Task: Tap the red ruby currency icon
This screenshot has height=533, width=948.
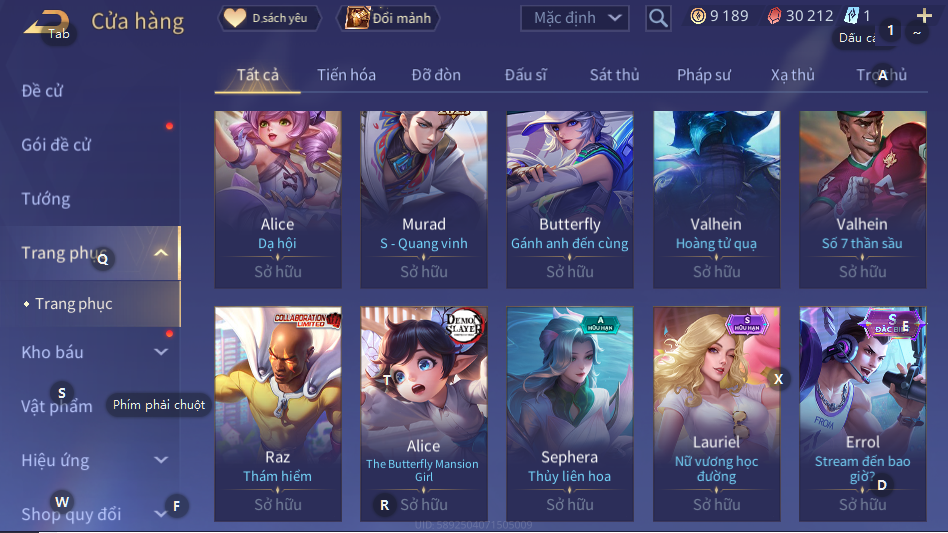Action: click(774, 16)
